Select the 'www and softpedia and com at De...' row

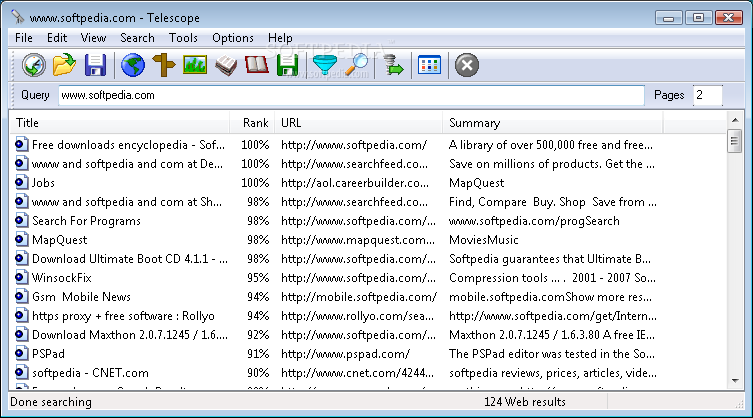coord(127,164)
